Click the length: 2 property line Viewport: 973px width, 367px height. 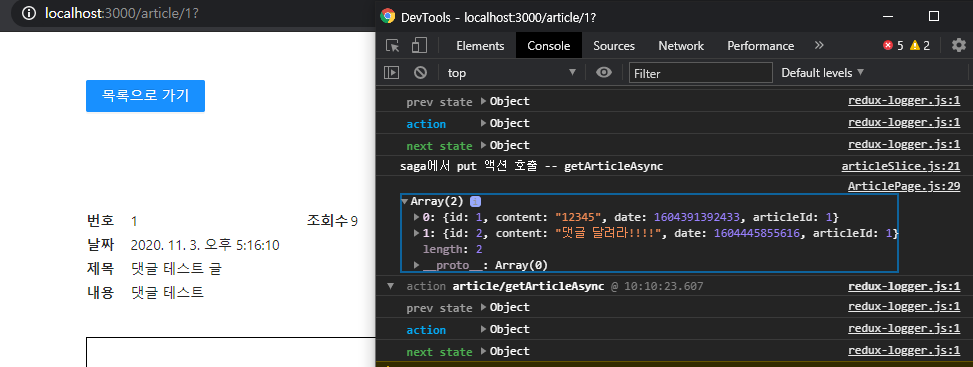pos(452,249)
